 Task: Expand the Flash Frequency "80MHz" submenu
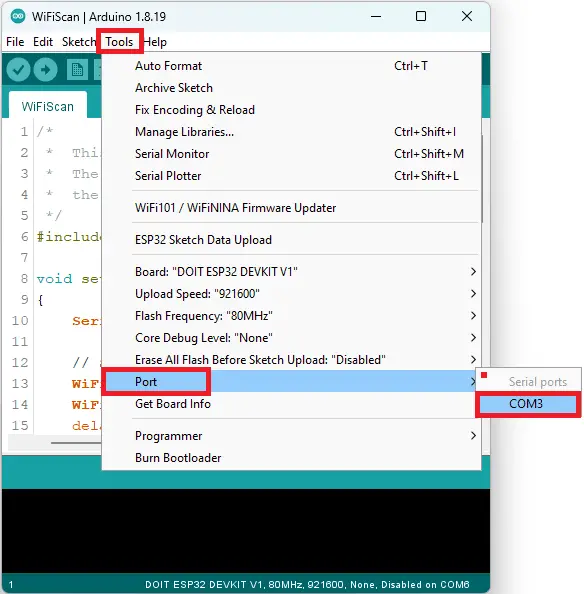[290, 316]
